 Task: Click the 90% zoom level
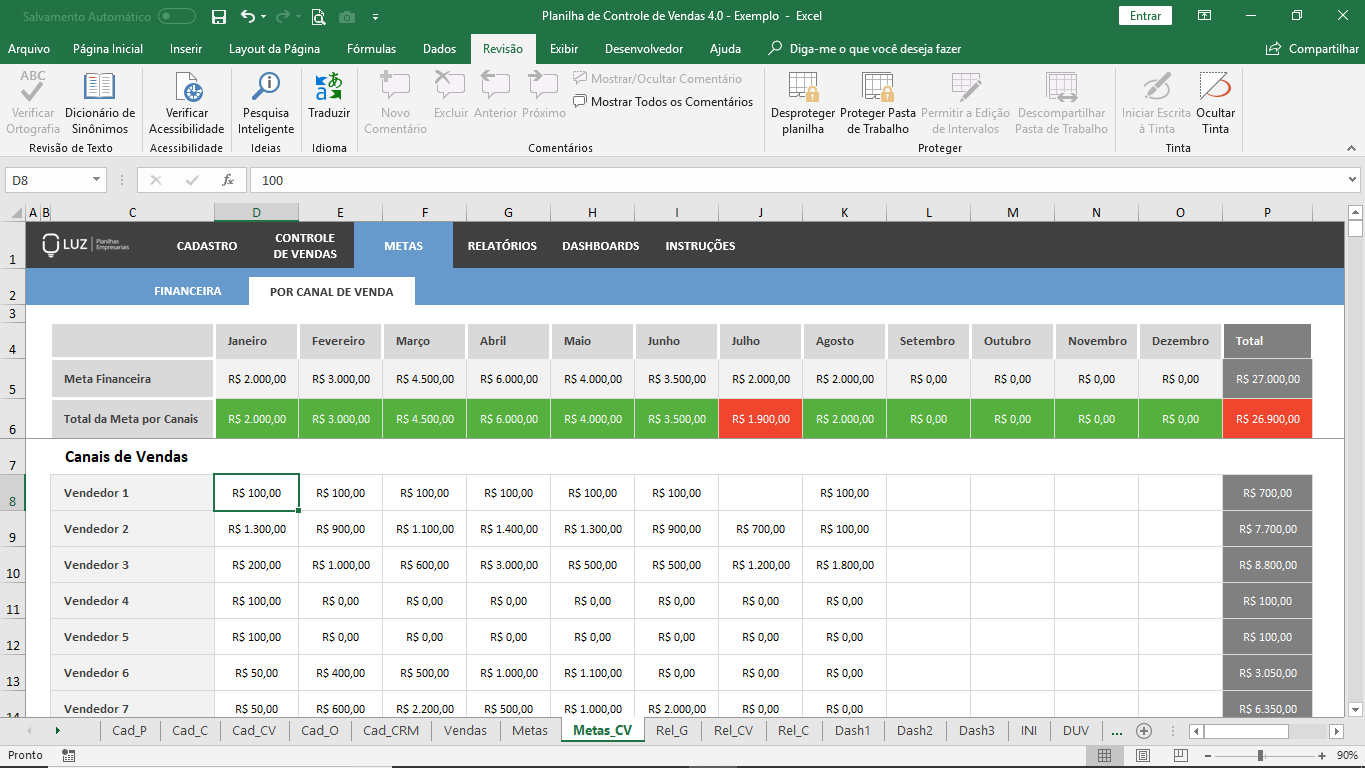coord(1346,756)
